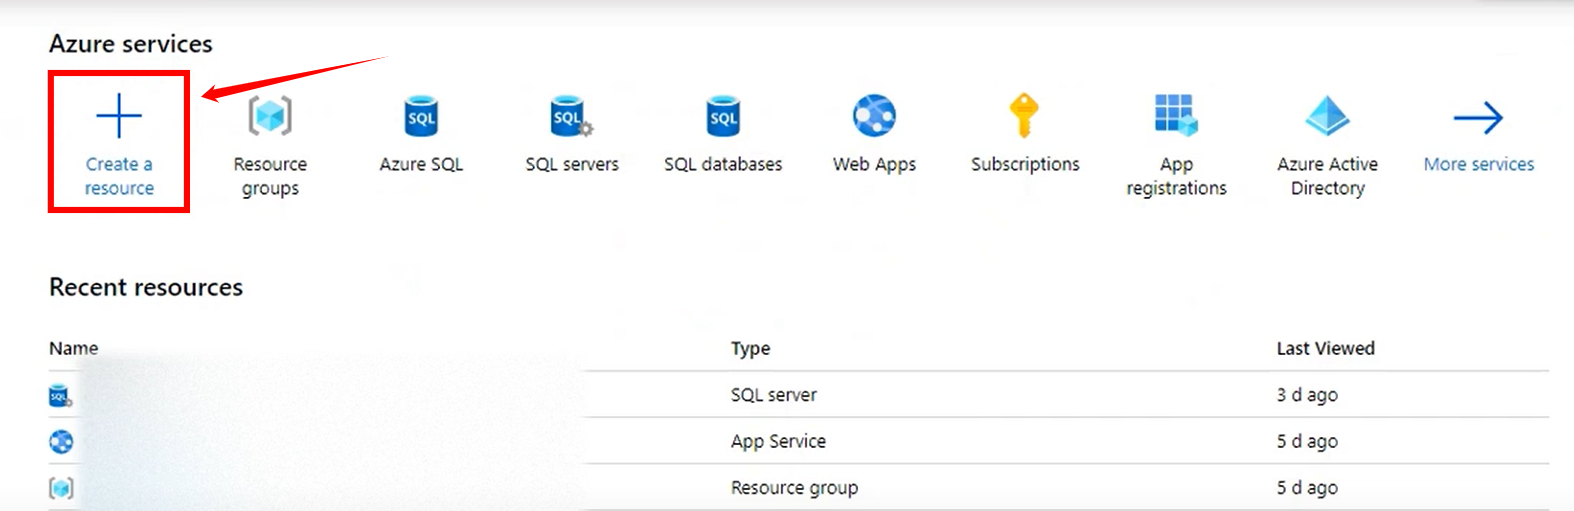Select the 'SQL server' type cell

(773, 395)
